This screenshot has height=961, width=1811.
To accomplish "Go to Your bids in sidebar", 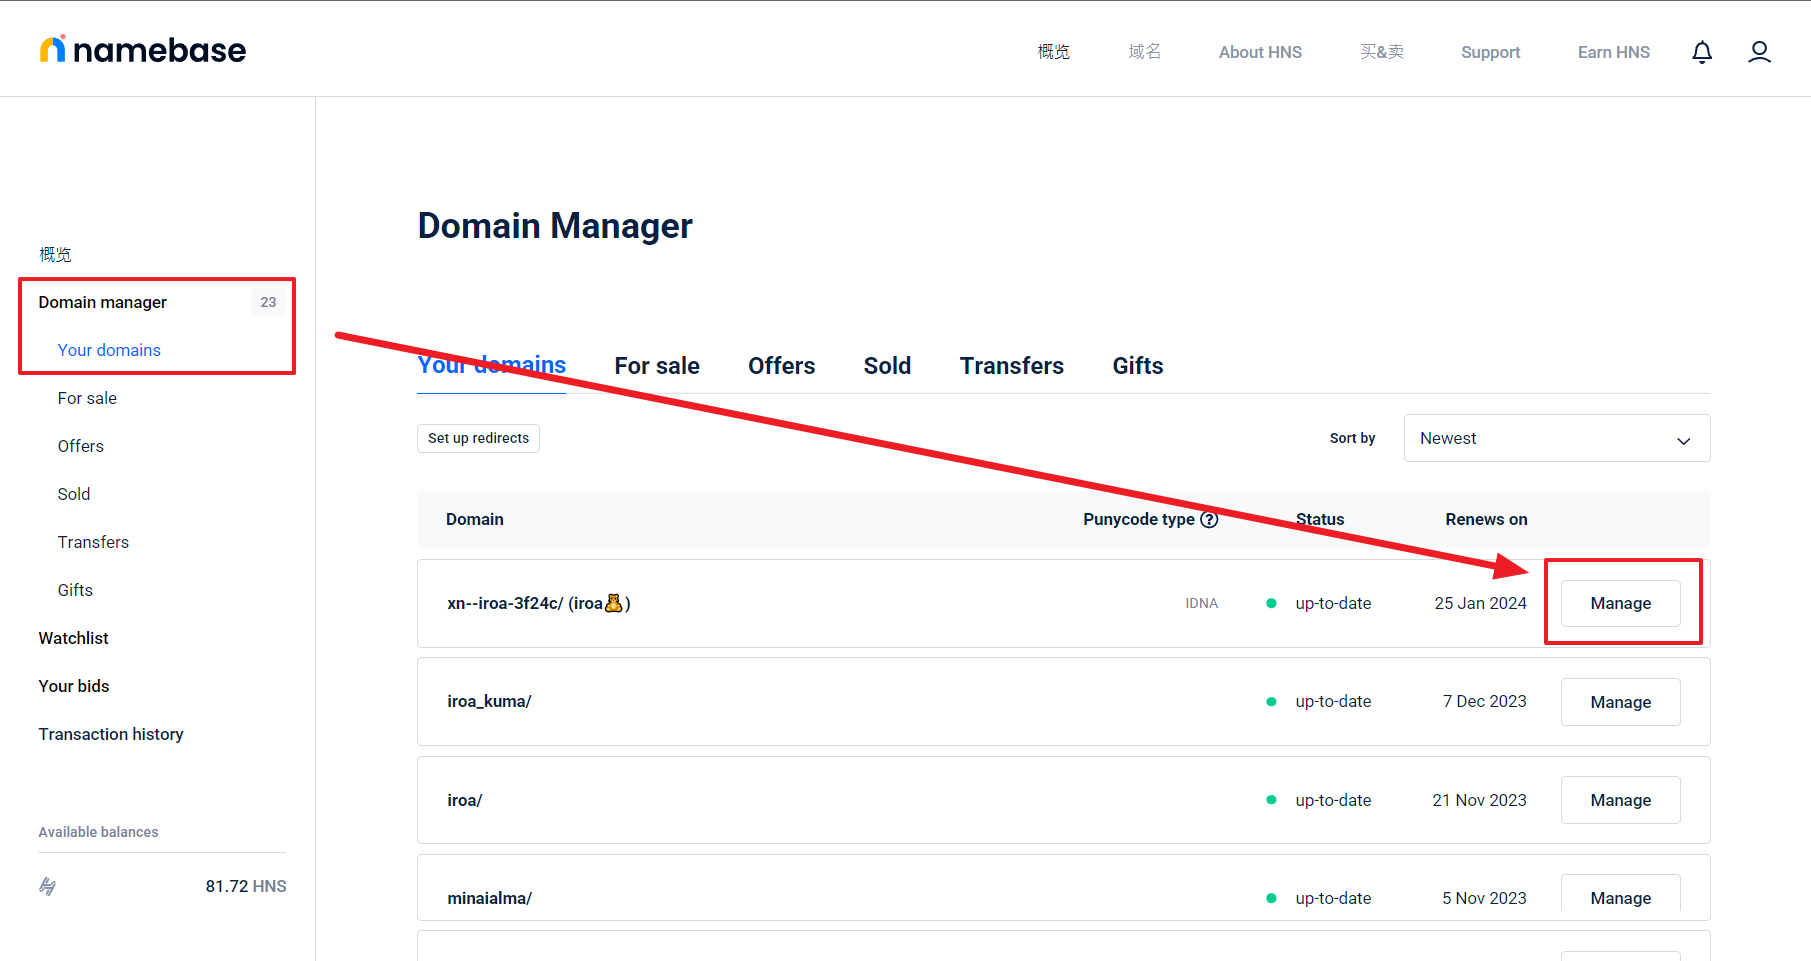I will coord(74,686).
